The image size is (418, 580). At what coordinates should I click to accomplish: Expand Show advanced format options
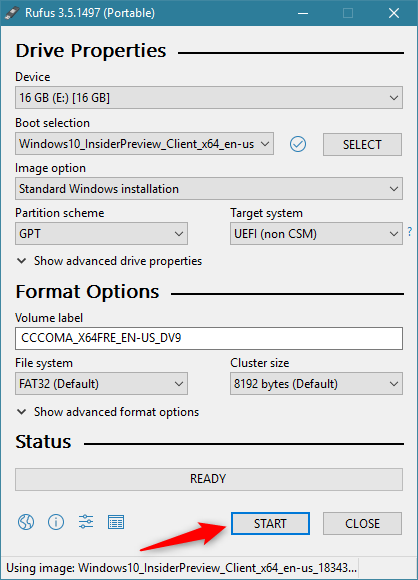tap(108, 412)
